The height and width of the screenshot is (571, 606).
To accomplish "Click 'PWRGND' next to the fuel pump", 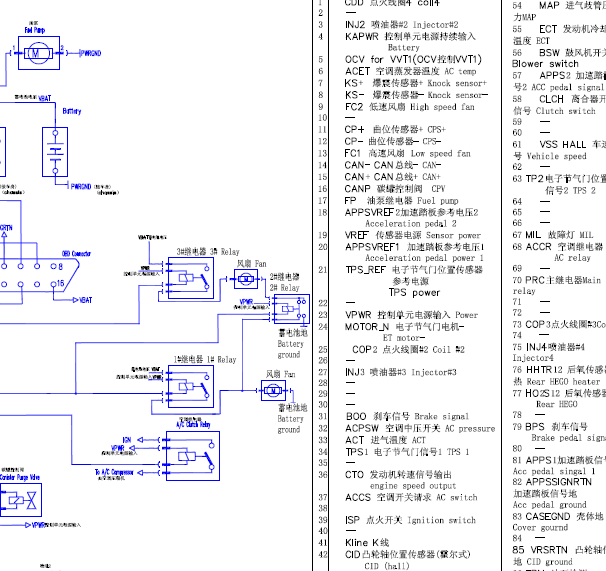I will tap(90, 53).
